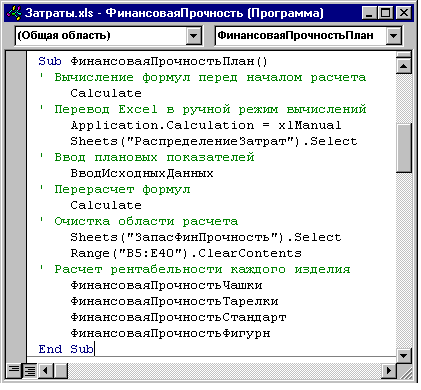Click the horizontal scrollbar thumb
The image size is (421, 390).
[60, 371]
